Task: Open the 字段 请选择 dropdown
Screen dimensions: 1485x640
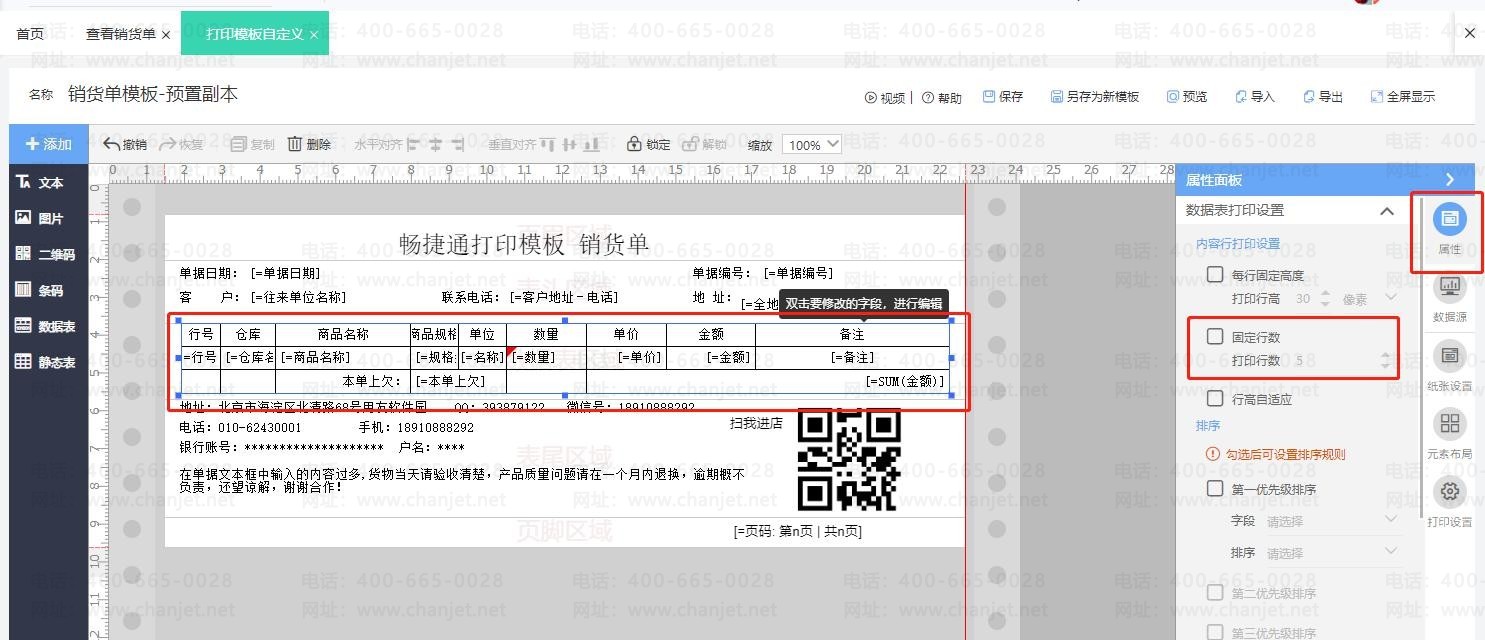Action: pos(1331,520)
